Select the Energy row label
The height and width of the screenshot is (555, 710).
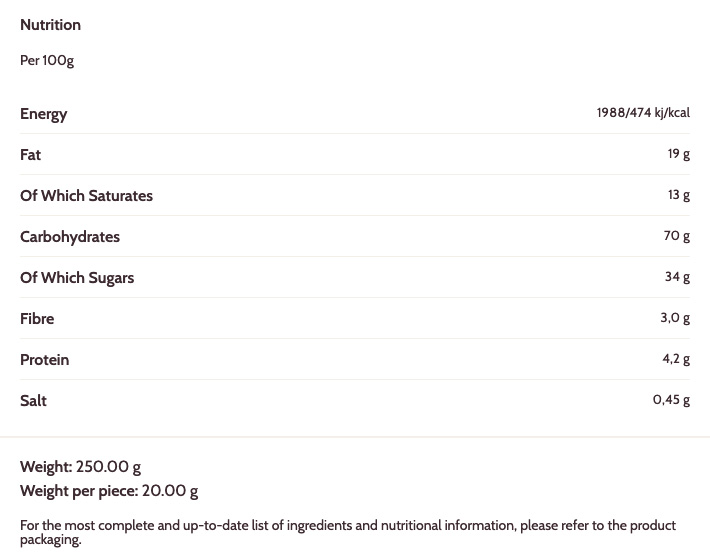coord(44,114)
